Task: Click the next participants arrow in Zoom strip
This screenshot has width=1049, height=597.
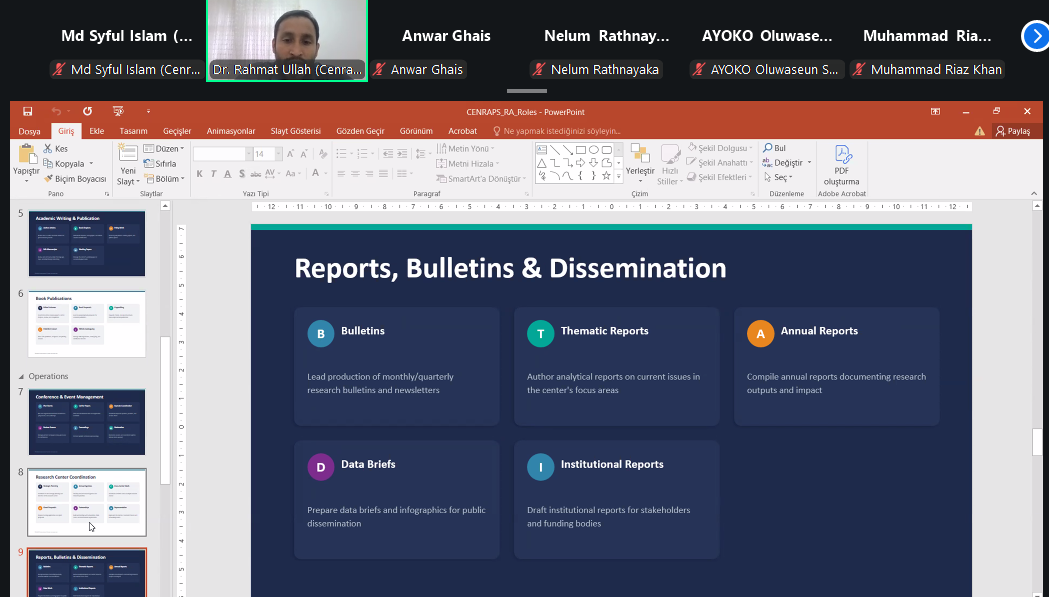Action: click(1036, 36)
